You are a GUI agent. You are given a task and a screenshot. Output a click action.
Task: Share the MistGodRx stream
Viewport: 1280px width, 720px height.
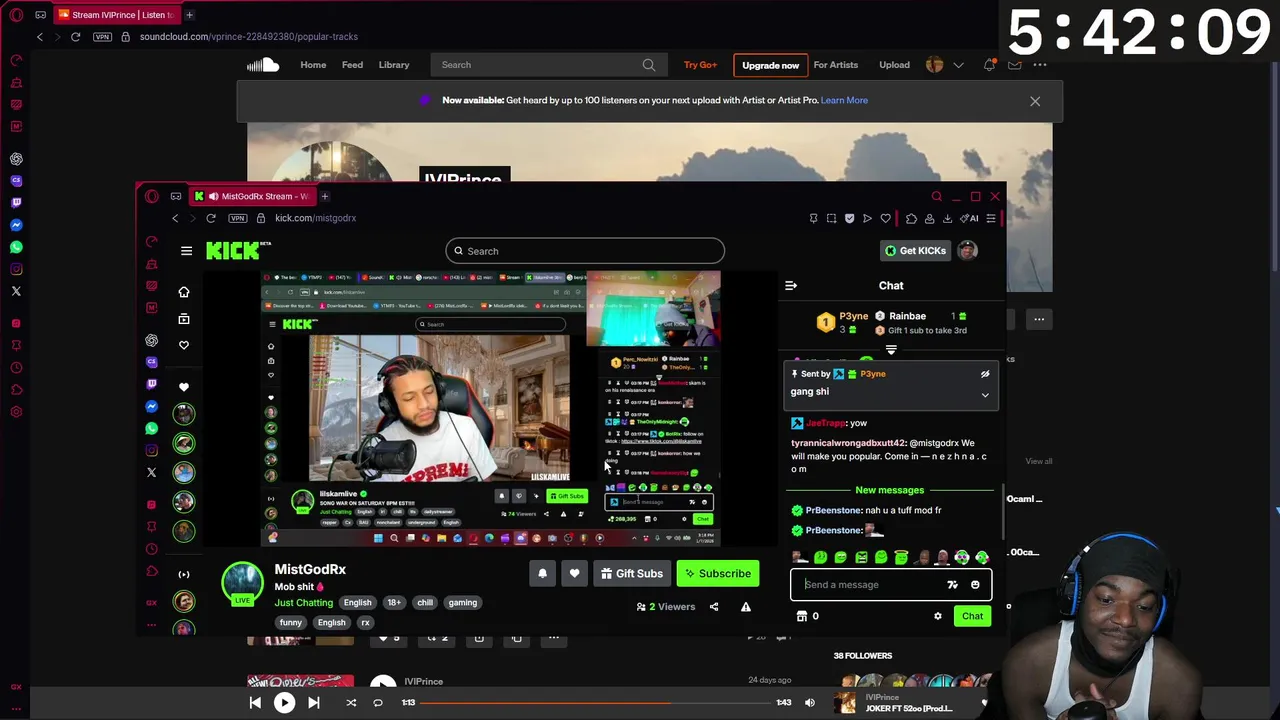point(713,607)
